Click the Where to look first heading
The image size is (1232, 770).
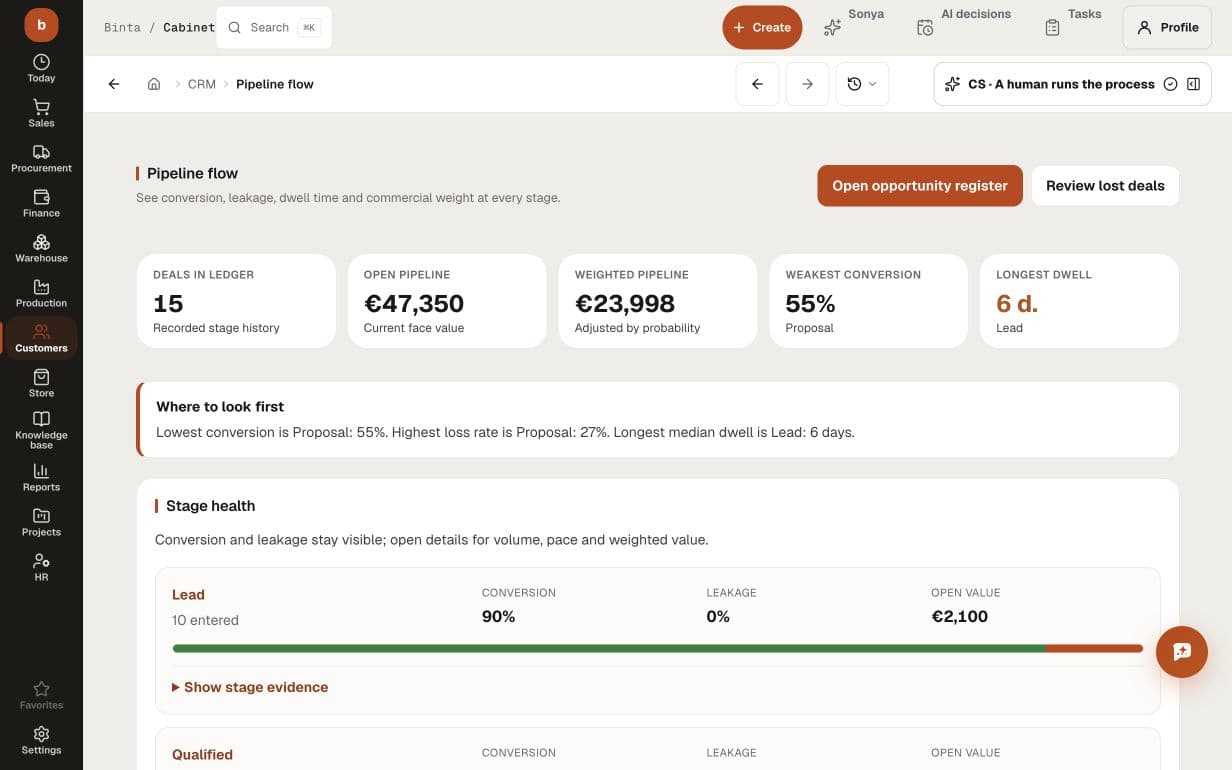[x=220, y=406]
